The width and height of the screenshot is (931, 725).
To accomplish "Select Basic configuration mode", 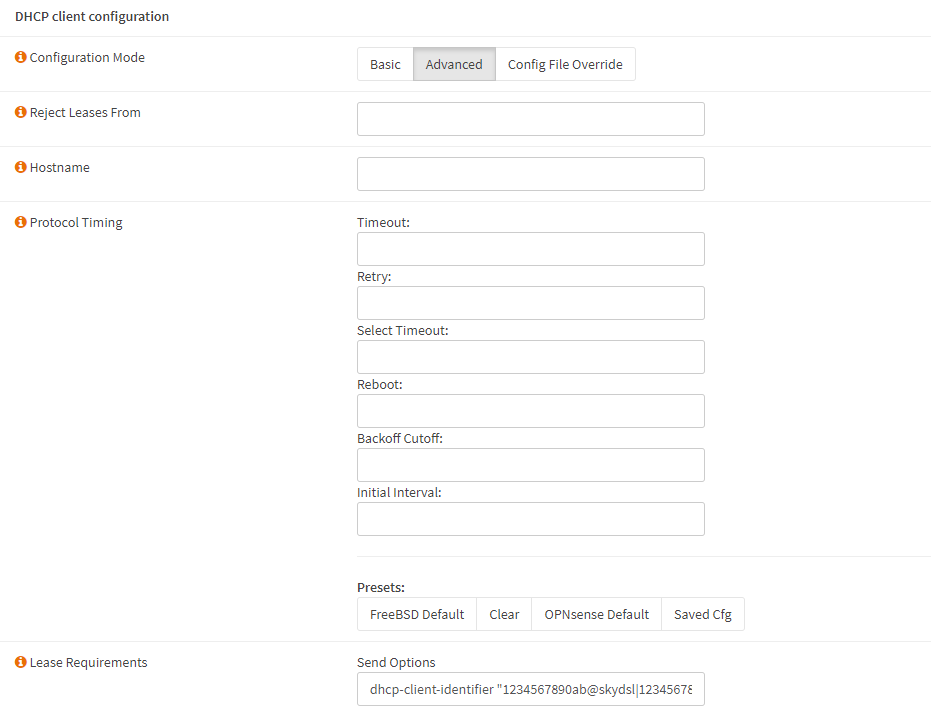I will pyautogui.click(x=385, y=64).
